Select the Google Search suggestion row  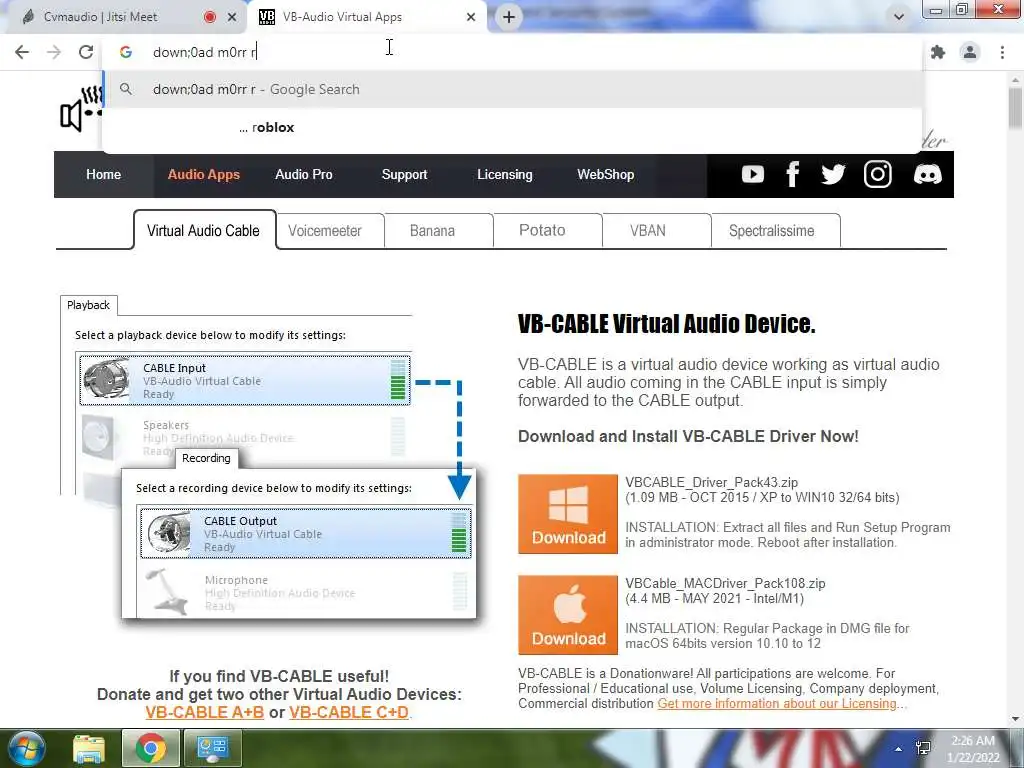(513, 89)
